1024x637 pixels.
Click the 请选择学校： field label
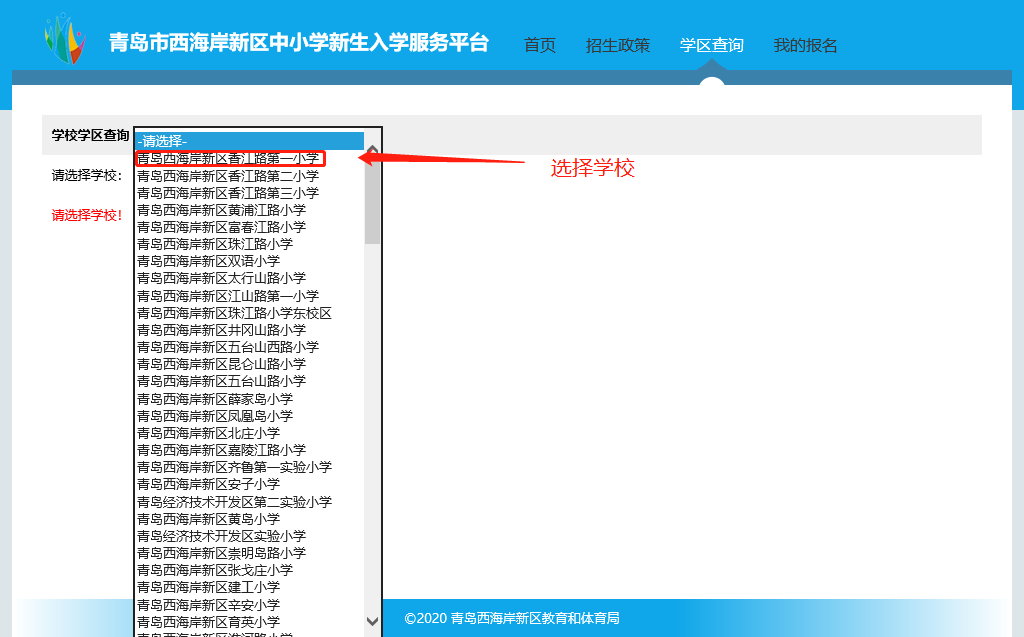pos(87,175)
